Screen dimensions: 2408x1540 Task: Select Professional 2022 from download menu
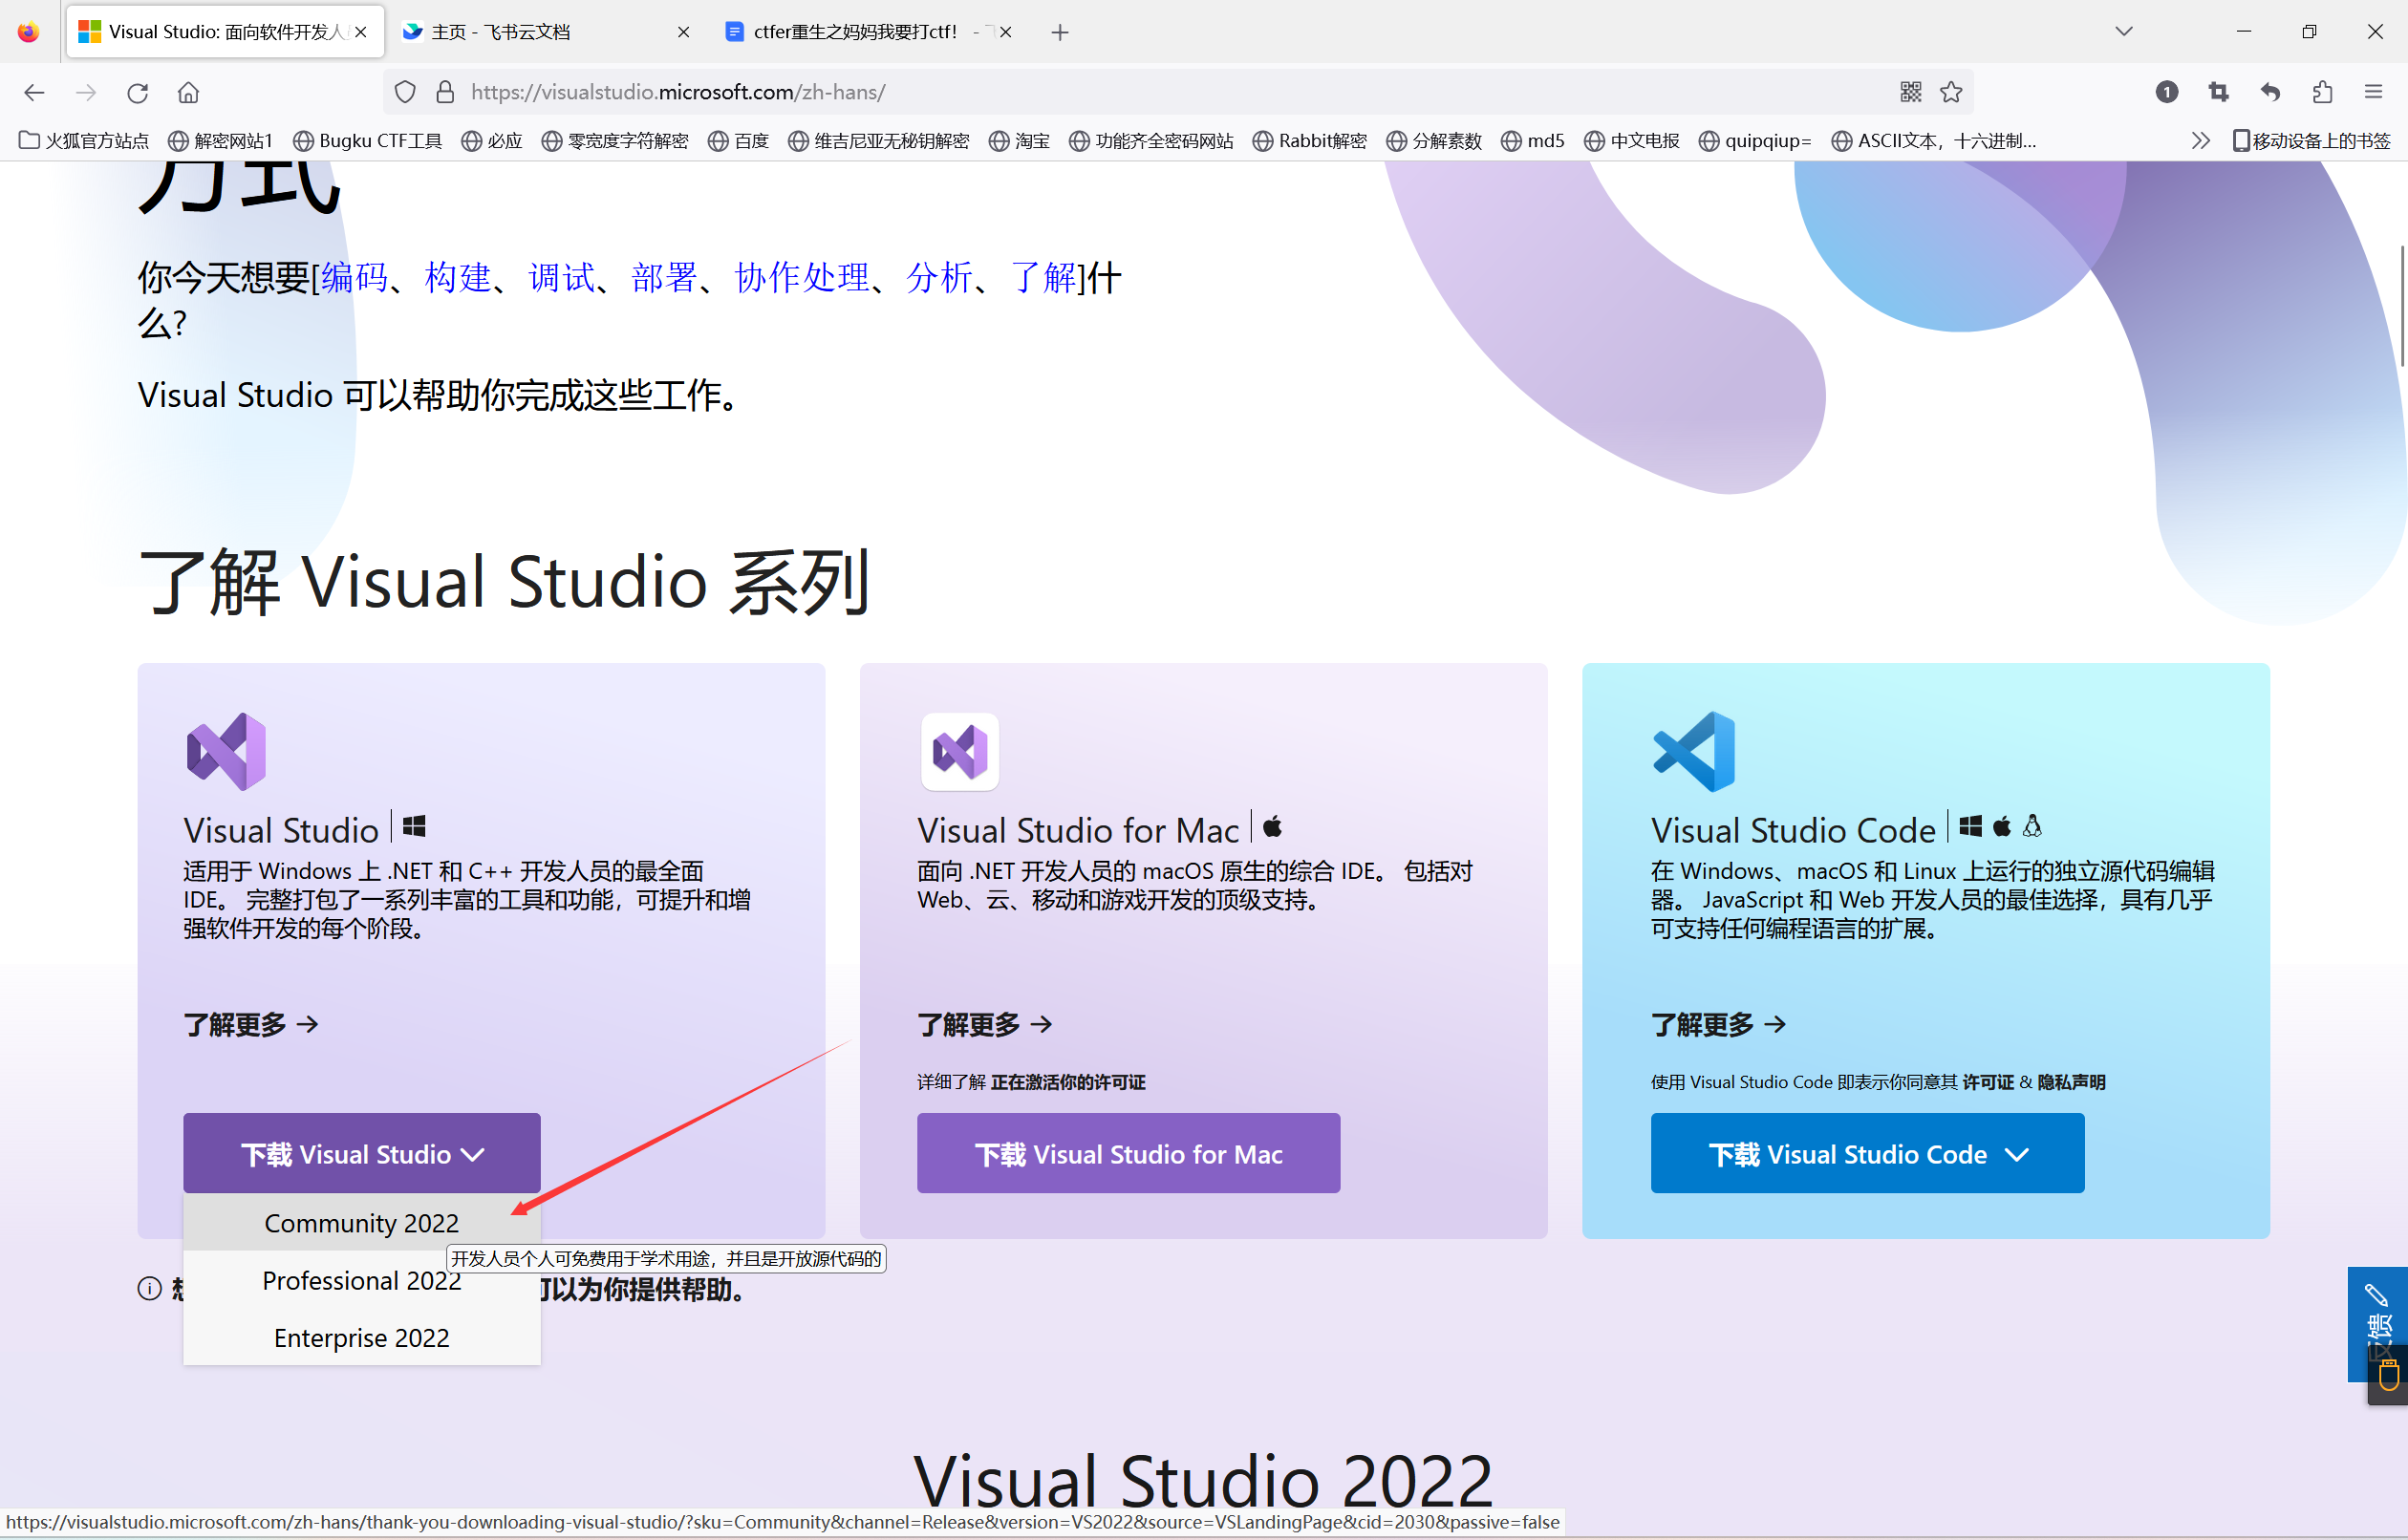click(362, 1281)
